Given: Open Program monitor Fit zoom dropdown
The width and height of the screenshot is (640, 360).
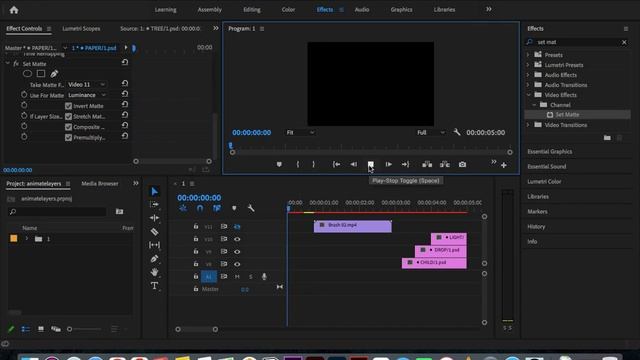Looking at the screenshot, I should tap(300, 133).
